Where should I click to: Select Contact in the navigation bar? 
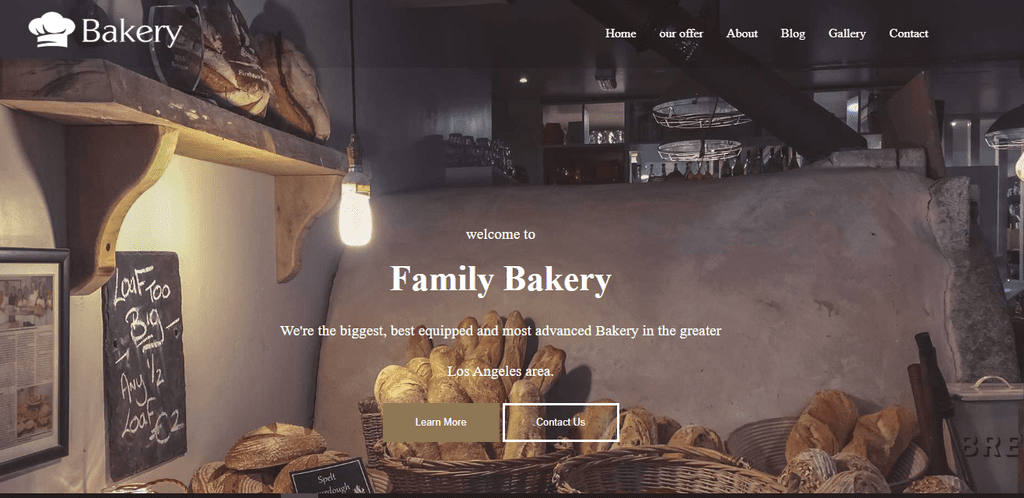[x=908, y=33]
